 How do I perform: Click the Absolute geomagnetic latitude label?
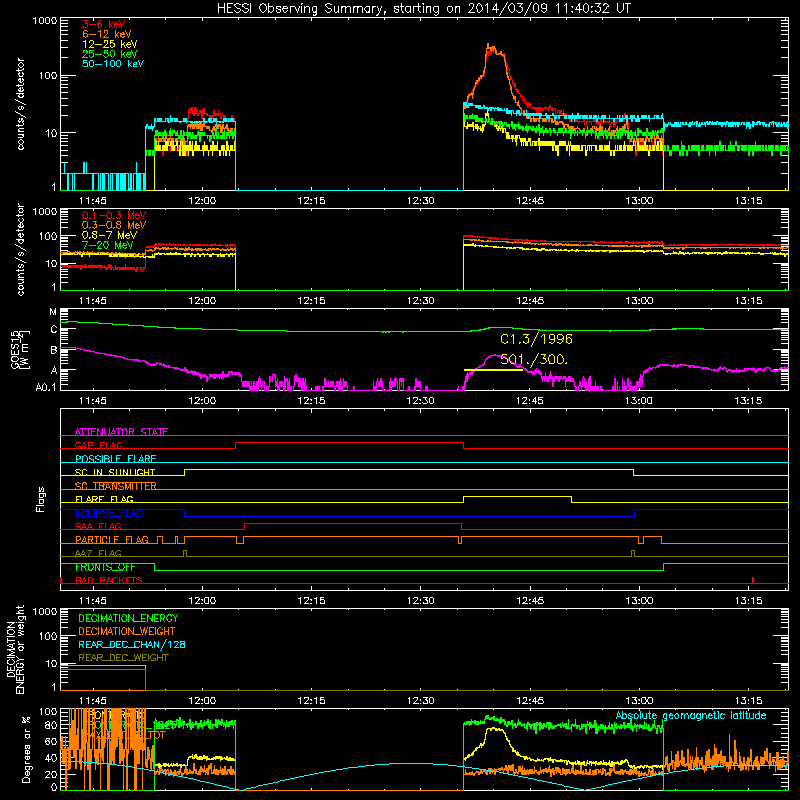[x=691, y=715]
